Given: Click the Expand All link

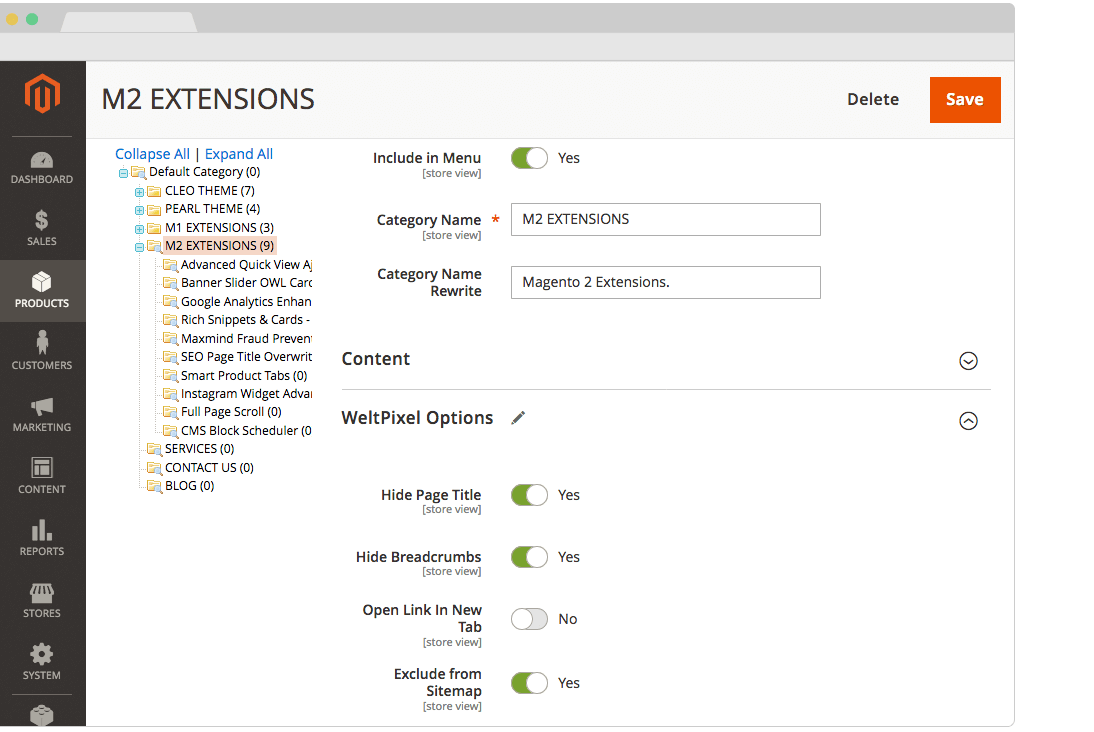Looking at the screenshot, I should (x=239, y=154).
